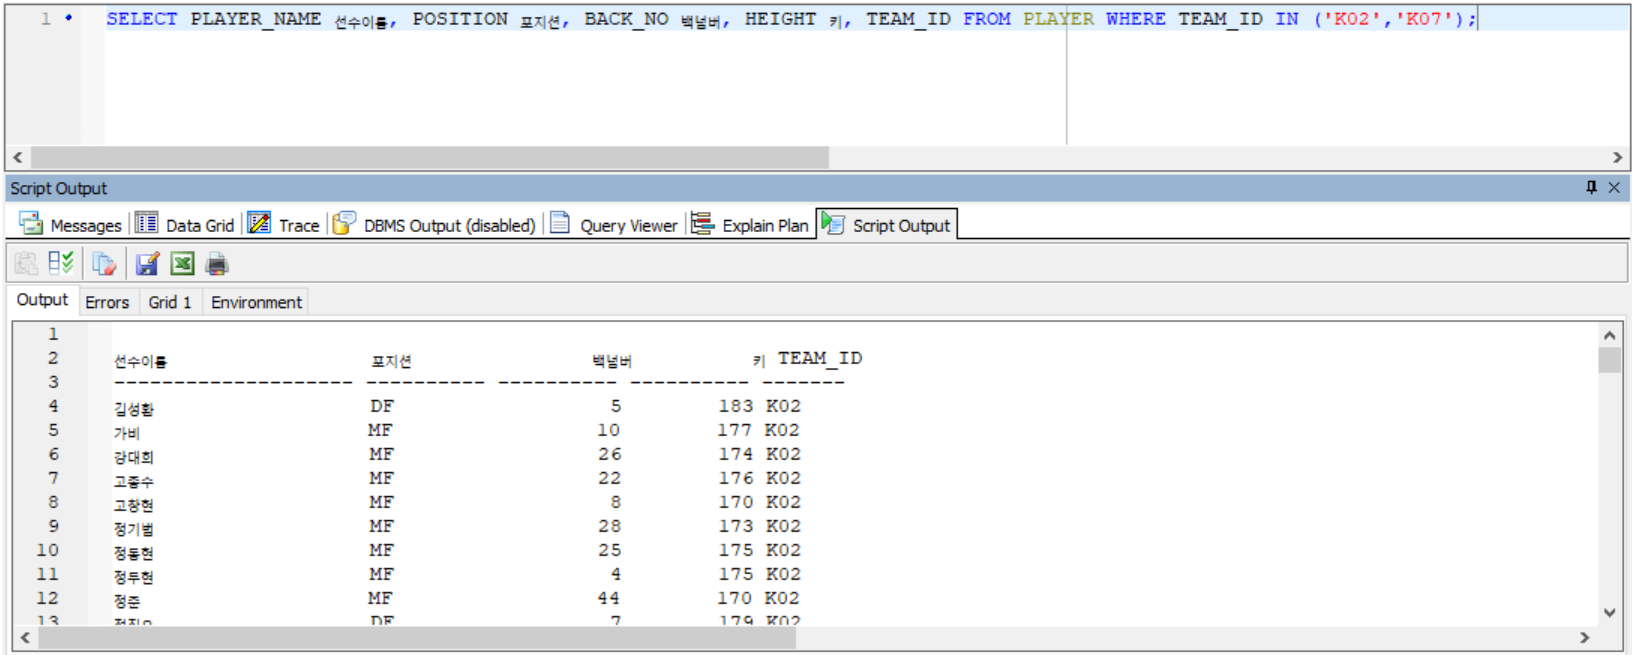The height and width of the screenshot is (655, 1632).
Task: Print the script output
Action: click(x=217, y=264)
